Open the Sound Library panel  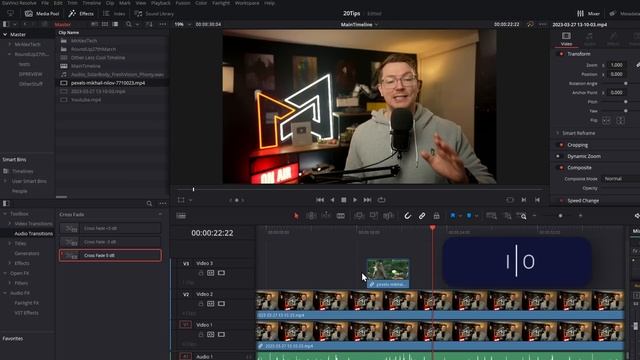click(154, 13)
